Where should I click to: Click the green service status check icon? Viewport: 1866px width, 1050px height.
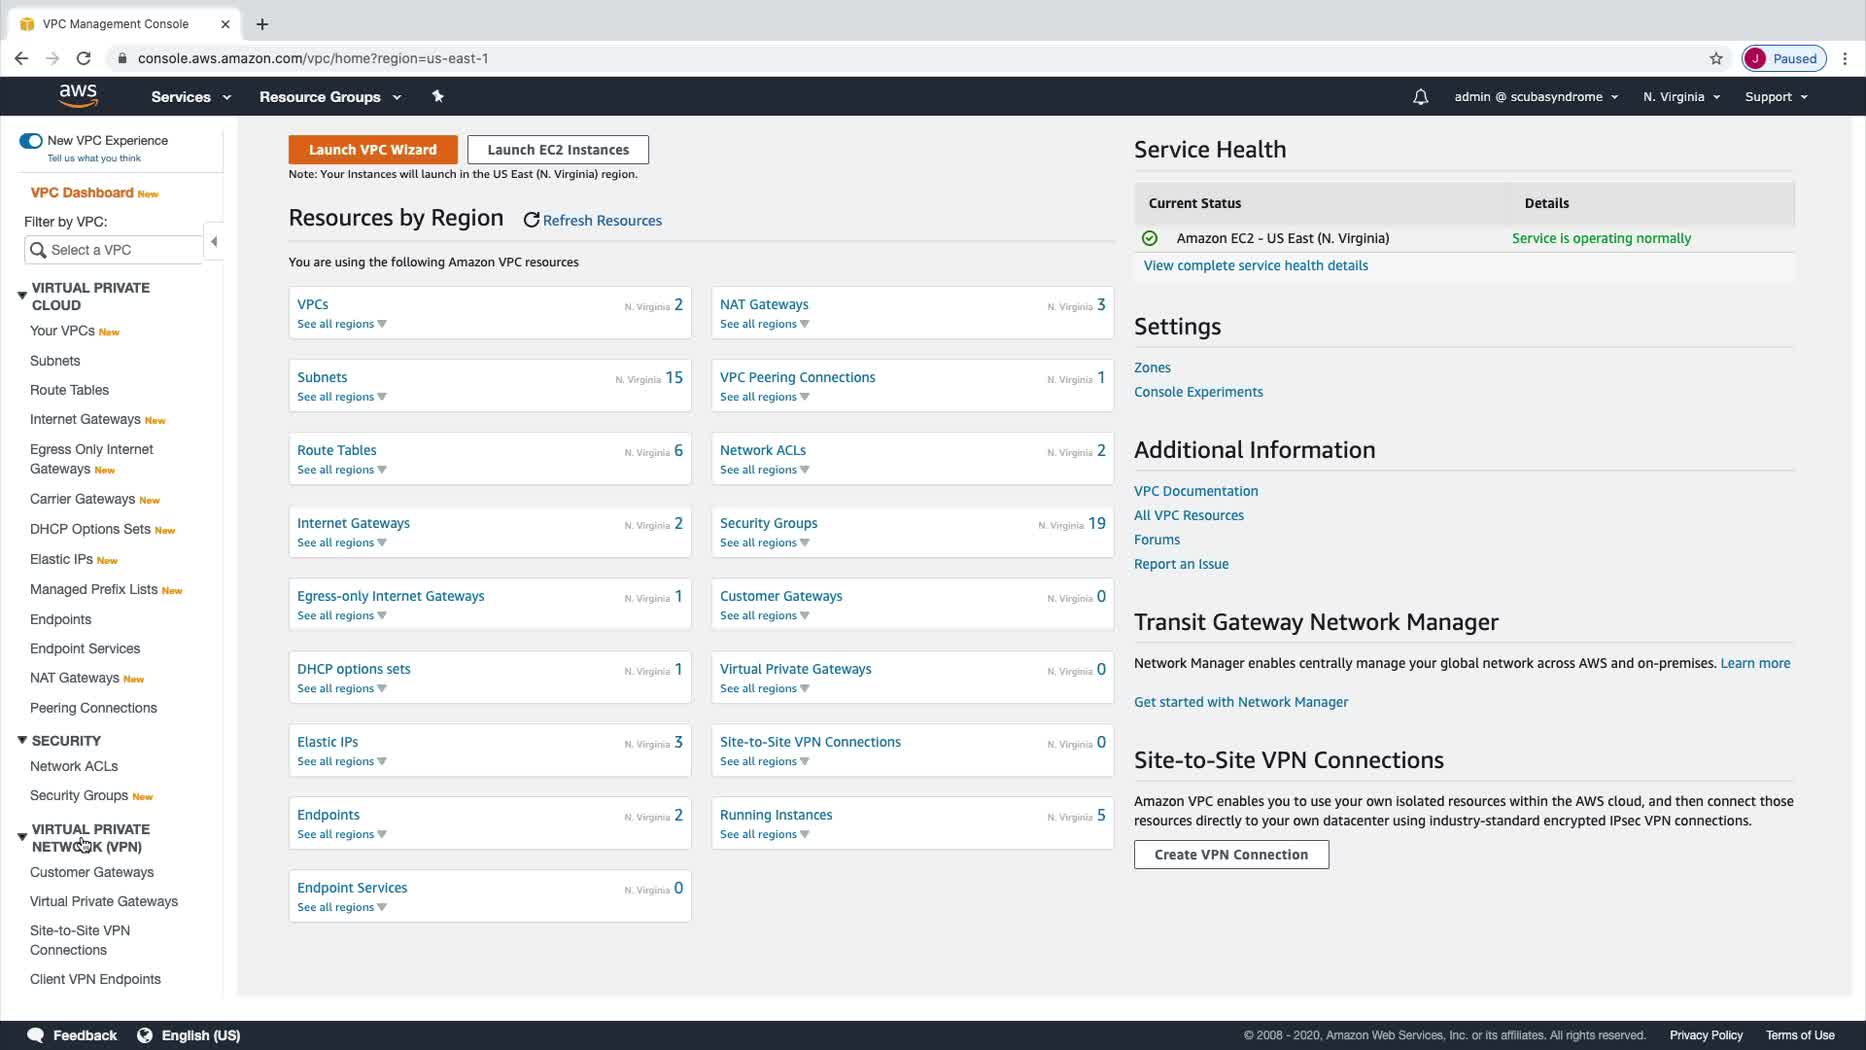1150,238
